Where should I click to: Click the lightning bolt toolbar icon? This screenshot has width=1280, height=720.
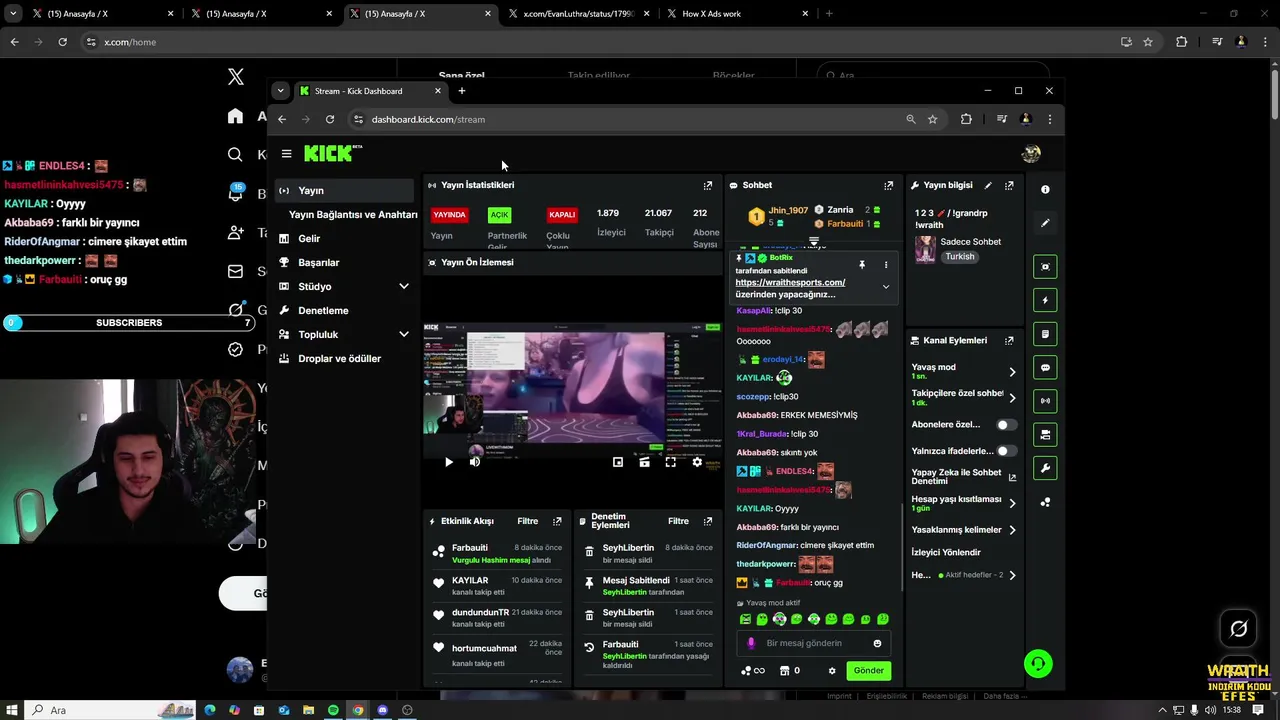1045,300
